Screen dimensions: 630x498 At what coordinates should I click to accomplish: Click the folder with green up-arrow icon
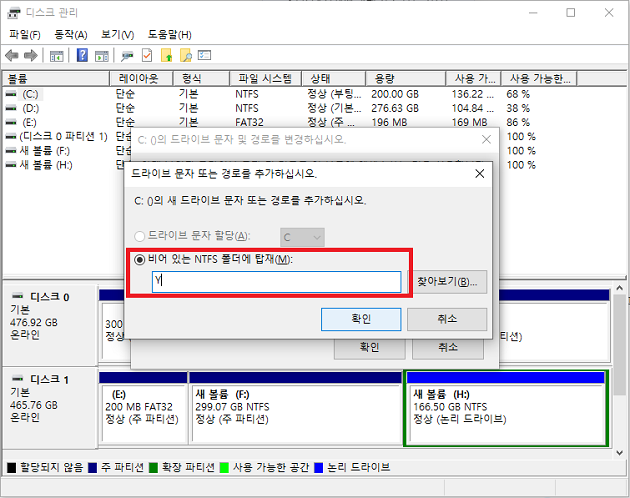click(x=166, y=55)
